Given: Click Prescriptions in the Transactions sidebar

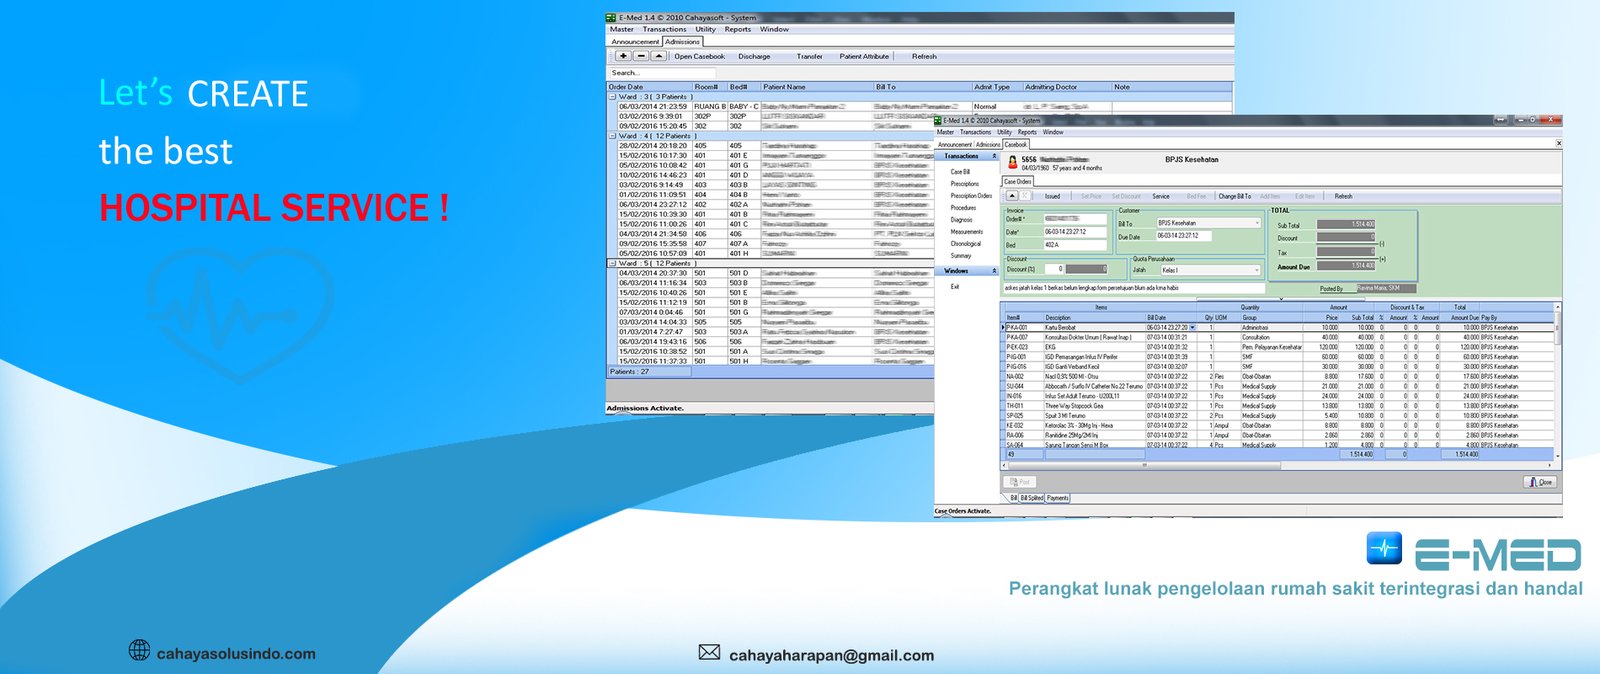Looking at the screenshot, I should [x=964, y=184].
